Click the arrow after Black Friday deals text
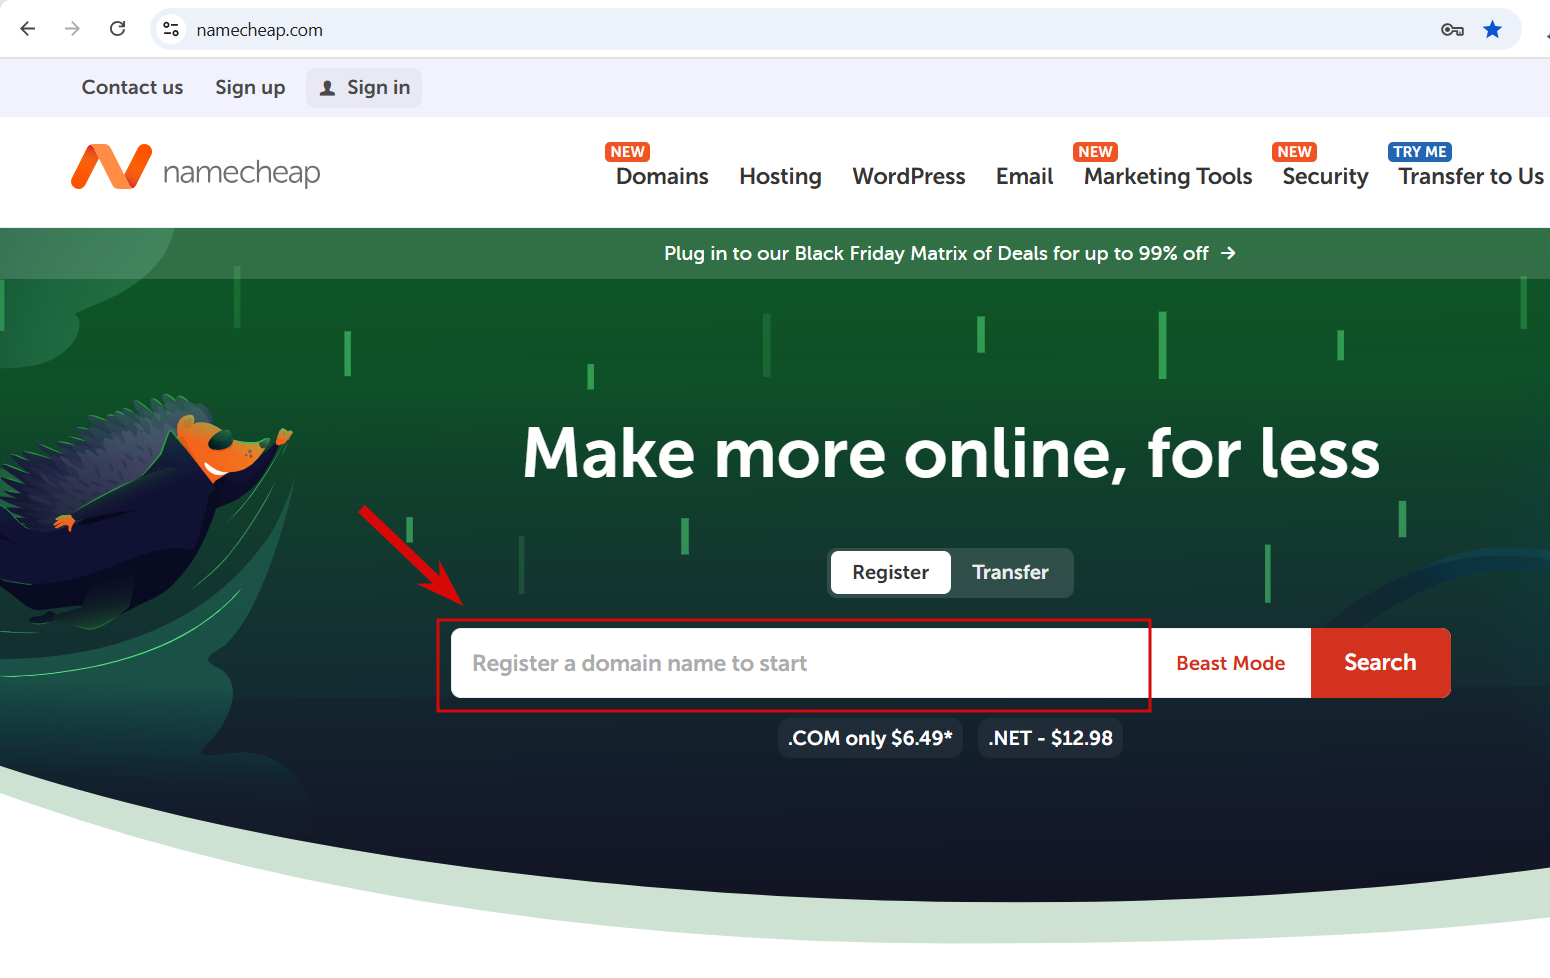Image resolution: width=1550 pixels, height=978 pixels. (1228, 253)
